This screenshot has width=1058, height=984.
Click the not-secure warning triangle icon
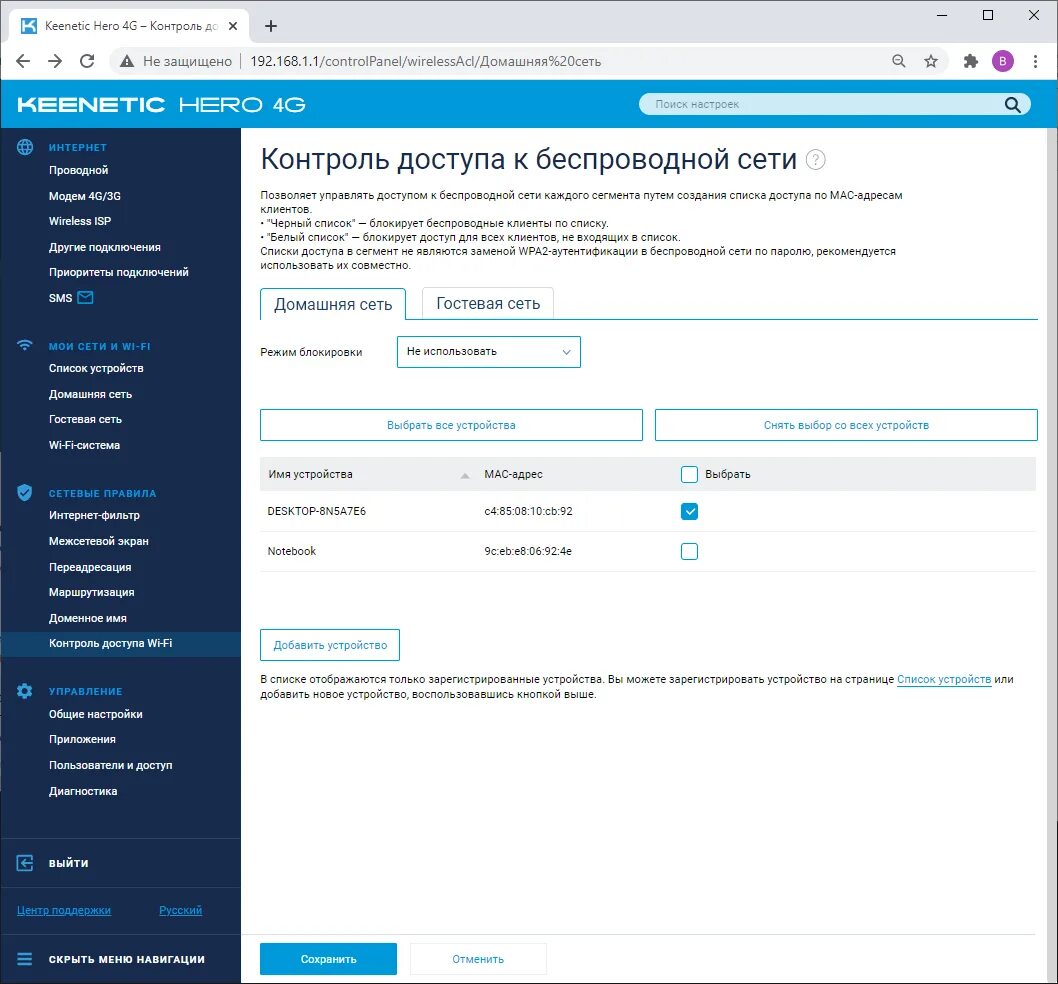pos(126,61)
